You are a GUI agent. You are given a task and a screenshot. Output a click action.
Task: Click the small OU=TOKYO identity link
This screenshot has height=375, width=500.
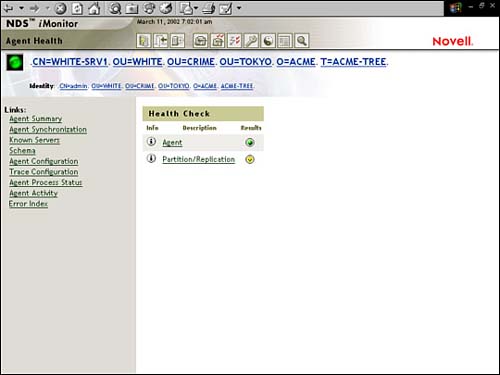coord(174,86)
